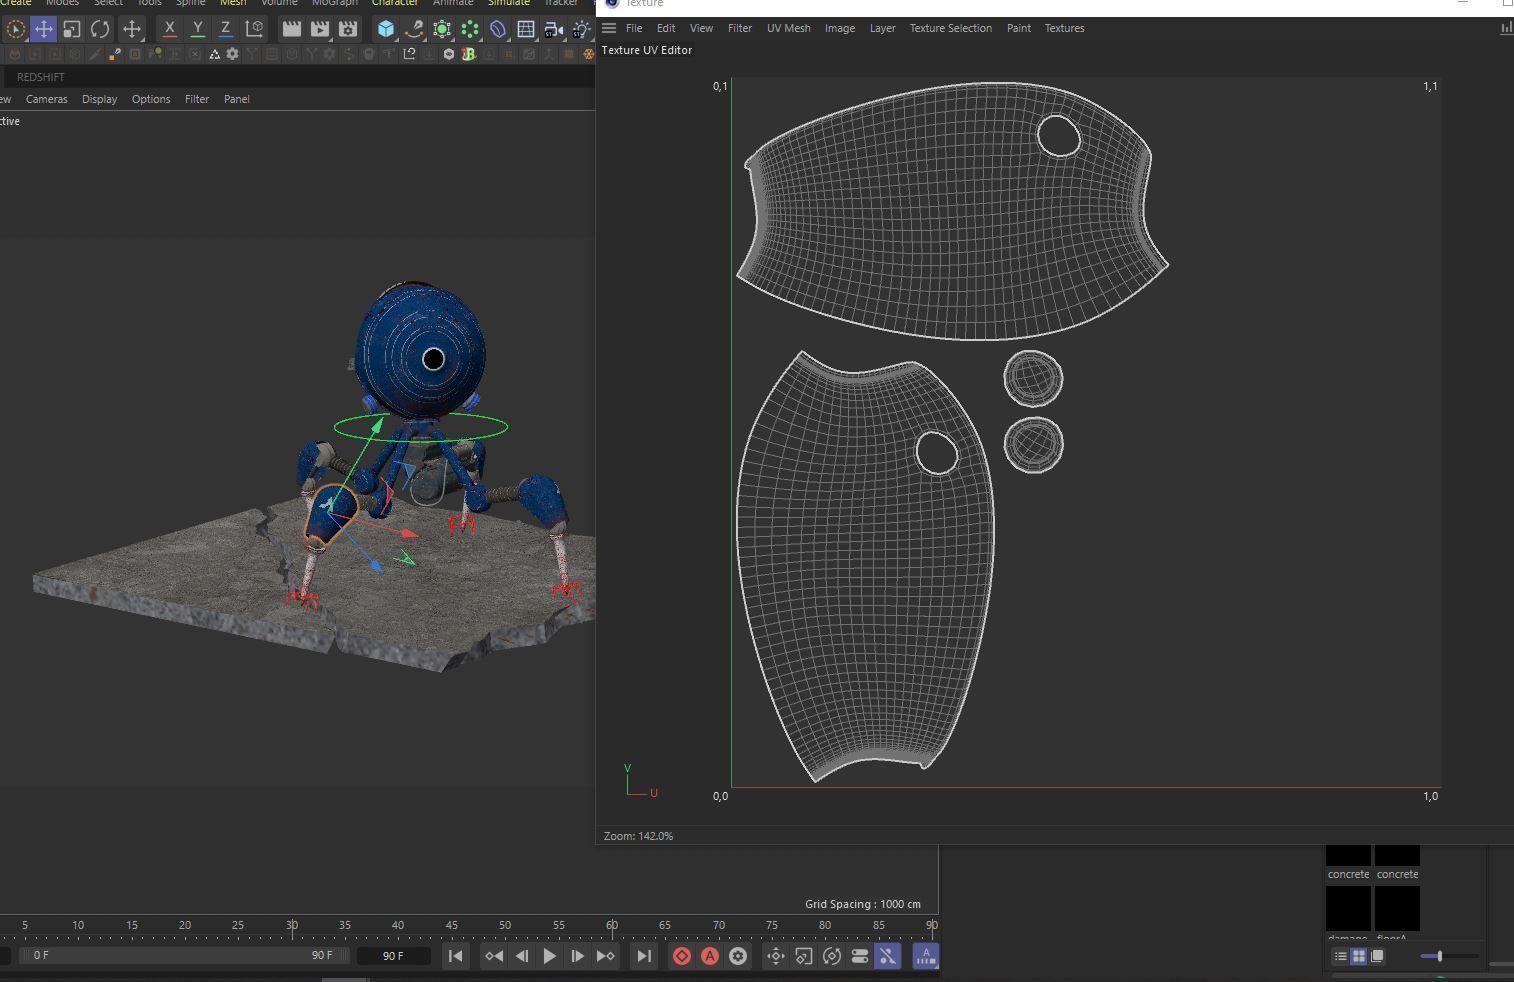Open Filter menu in Texture window

(740, 28)
